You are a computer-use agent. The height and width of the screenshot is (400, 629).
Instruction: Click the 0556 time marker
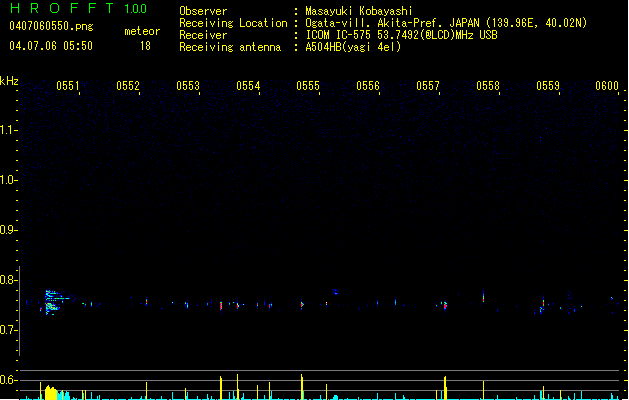click(x=368, y=86)
